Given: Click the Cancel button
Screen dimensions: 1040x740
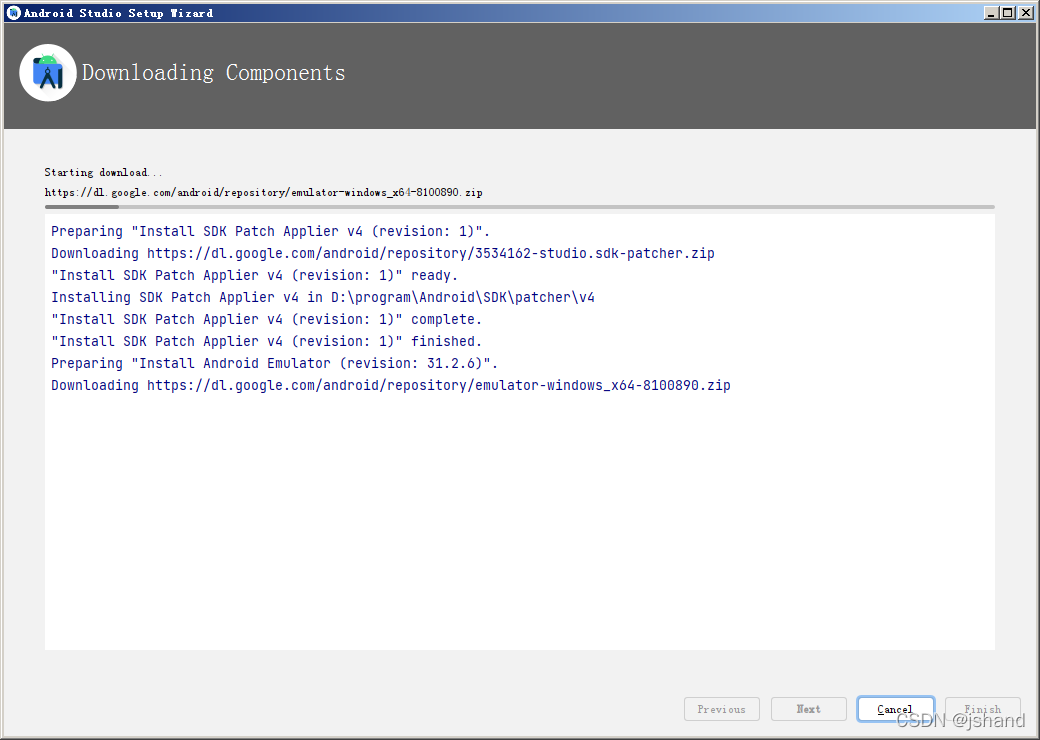Looking at the screenshot, I should [x=895, y=709].
